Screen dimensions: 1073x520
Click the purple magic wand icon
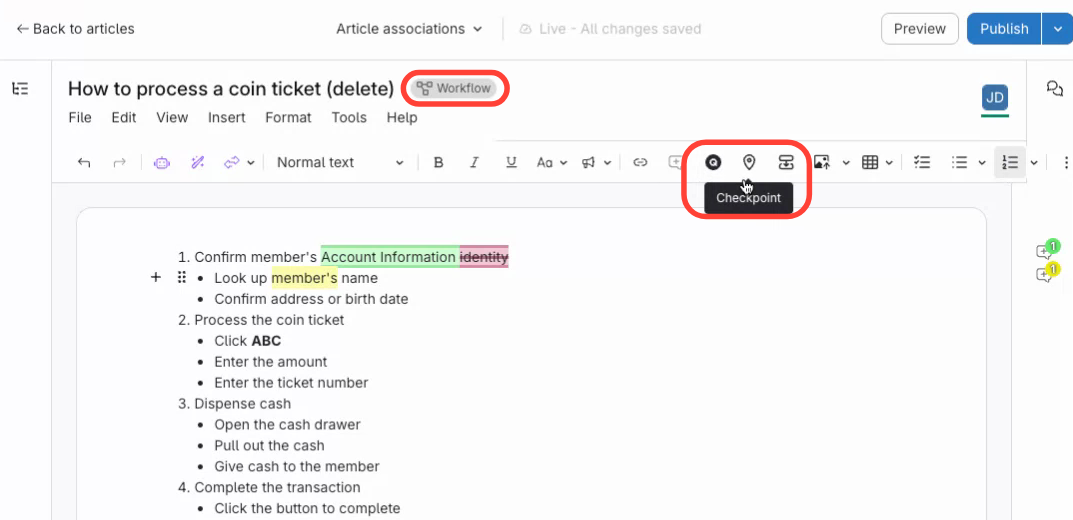(x=197, y=162)
